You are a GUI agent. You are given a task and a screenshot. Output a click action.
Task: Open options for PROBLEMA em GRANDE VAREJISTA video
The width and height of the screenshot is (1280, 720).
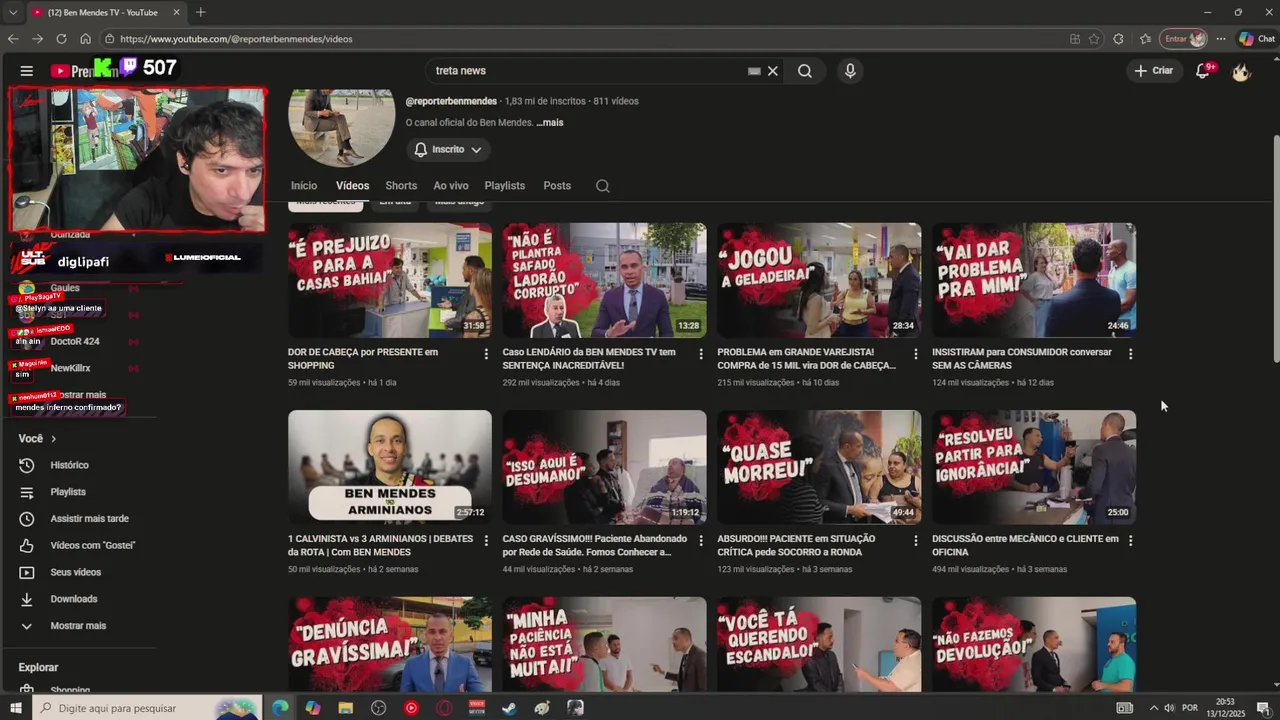pos(916,354)
